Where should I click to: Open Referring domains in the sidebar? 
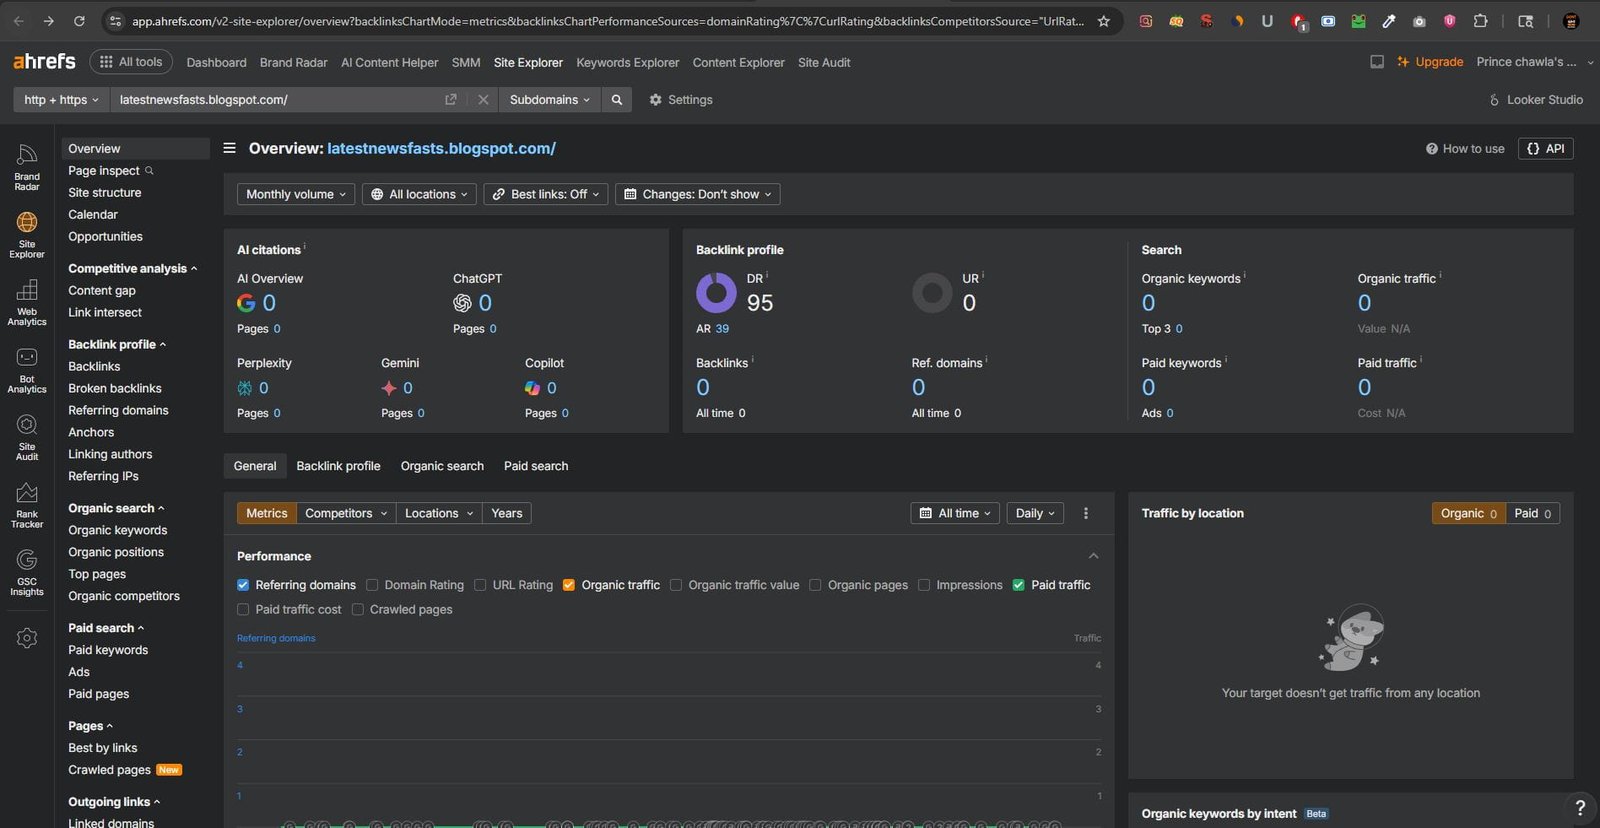click(x=118, y=410)
